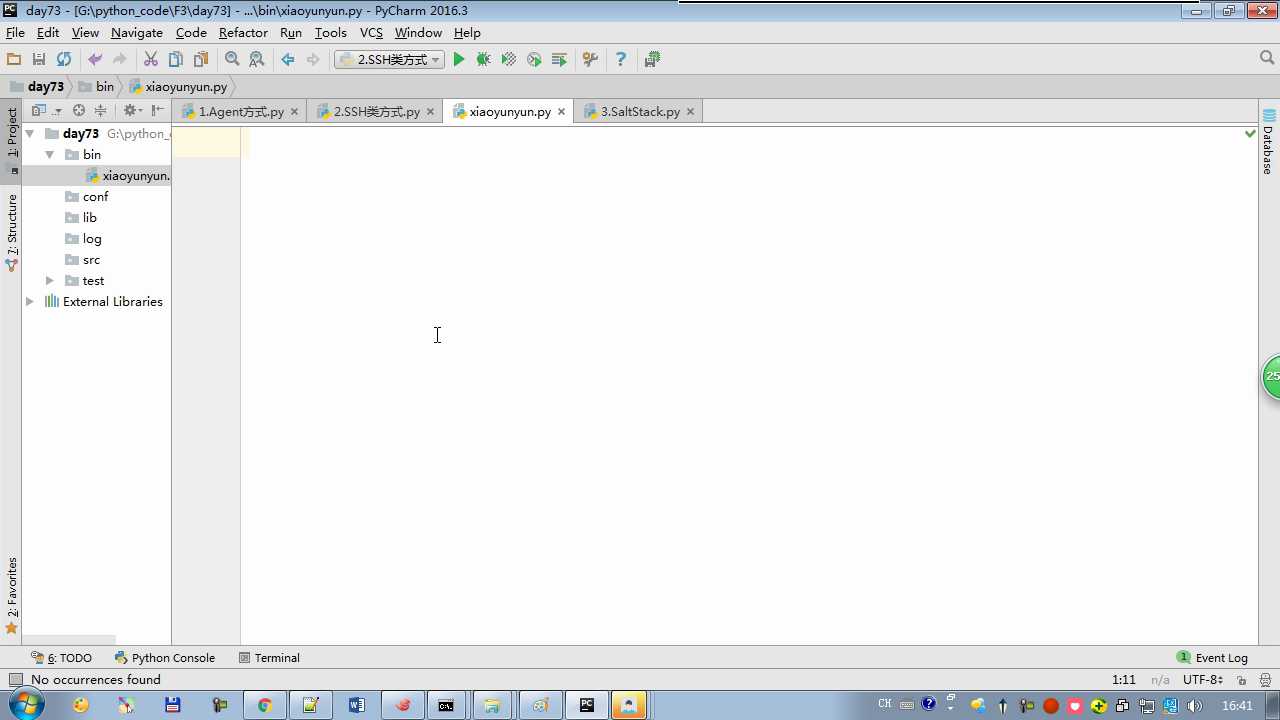Collapse all in project panel

tap(100, 111)
